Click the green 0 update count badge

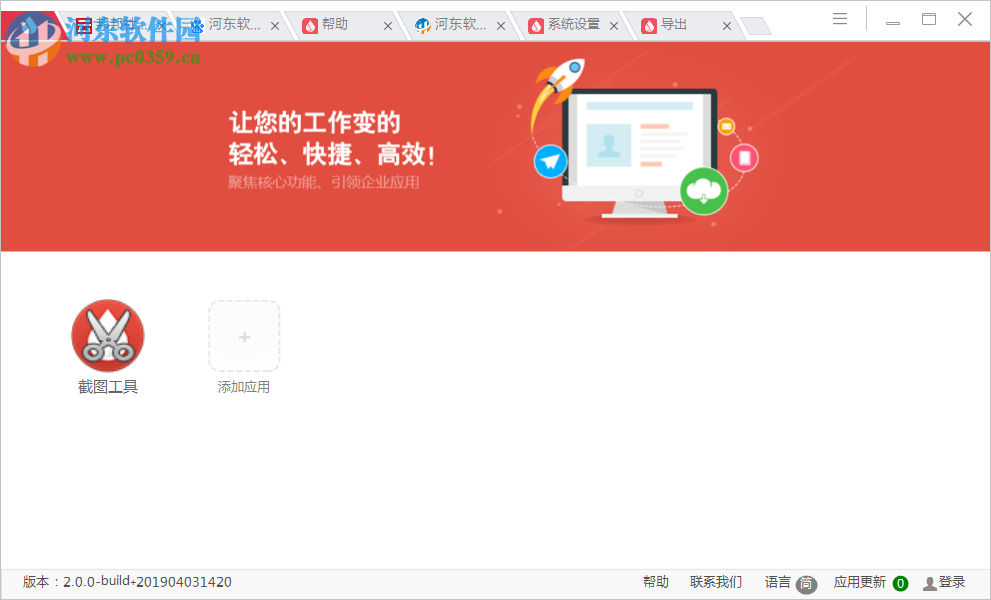coord(898,582)
